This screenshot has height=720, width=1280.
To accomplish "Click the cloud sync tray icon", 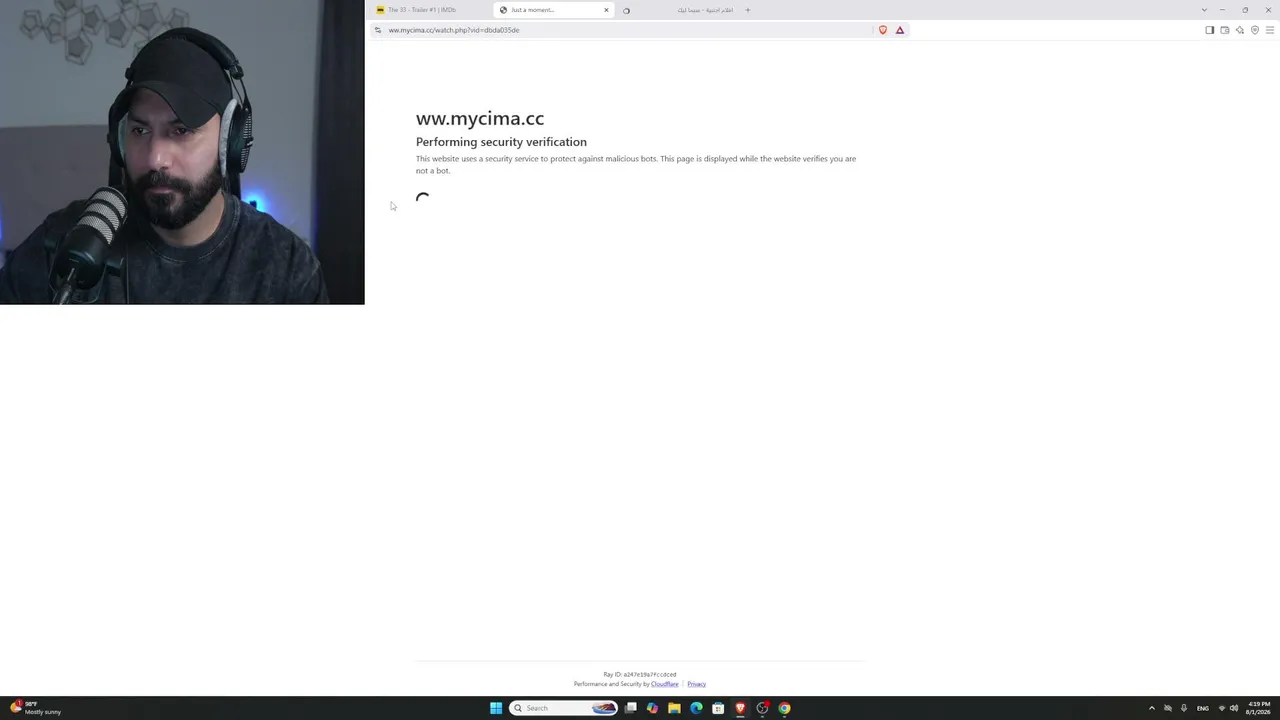I will click(1168, 708).
